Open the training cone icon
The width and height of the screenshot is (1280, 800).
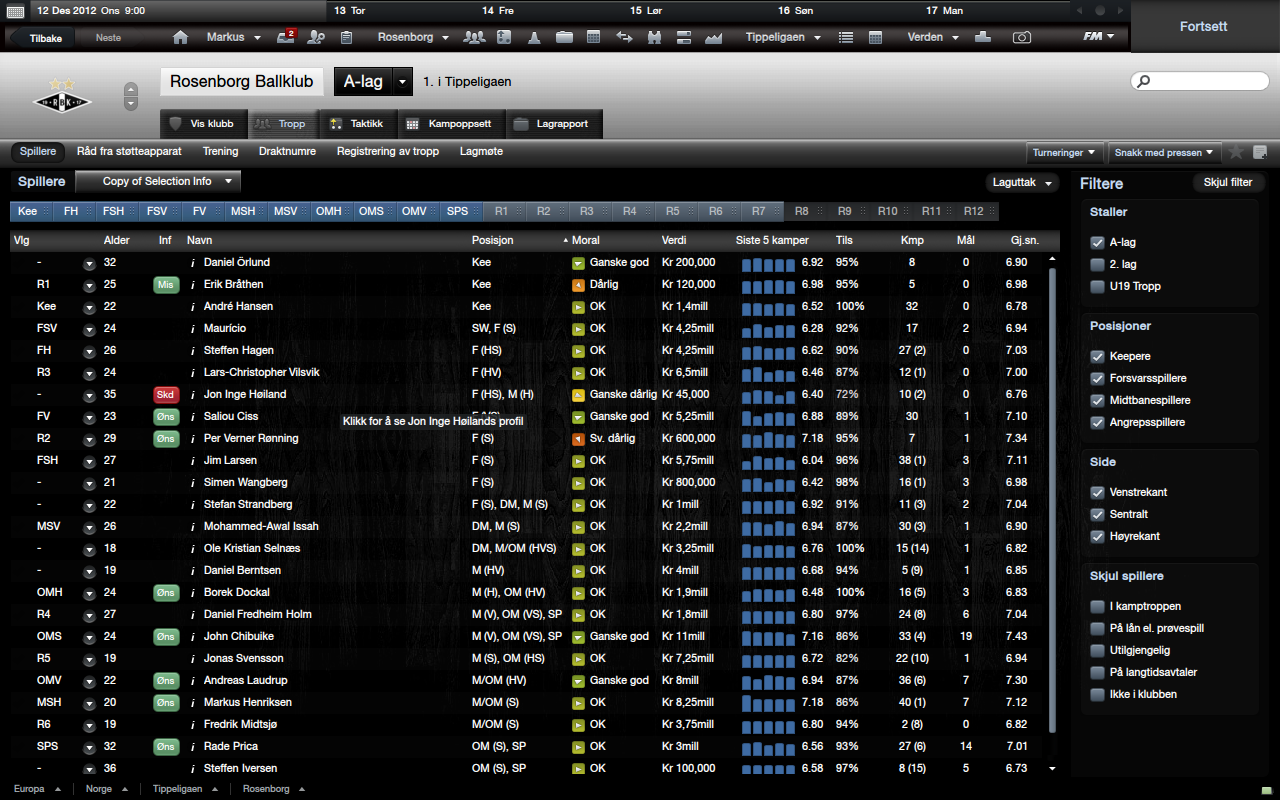[534, 37]
